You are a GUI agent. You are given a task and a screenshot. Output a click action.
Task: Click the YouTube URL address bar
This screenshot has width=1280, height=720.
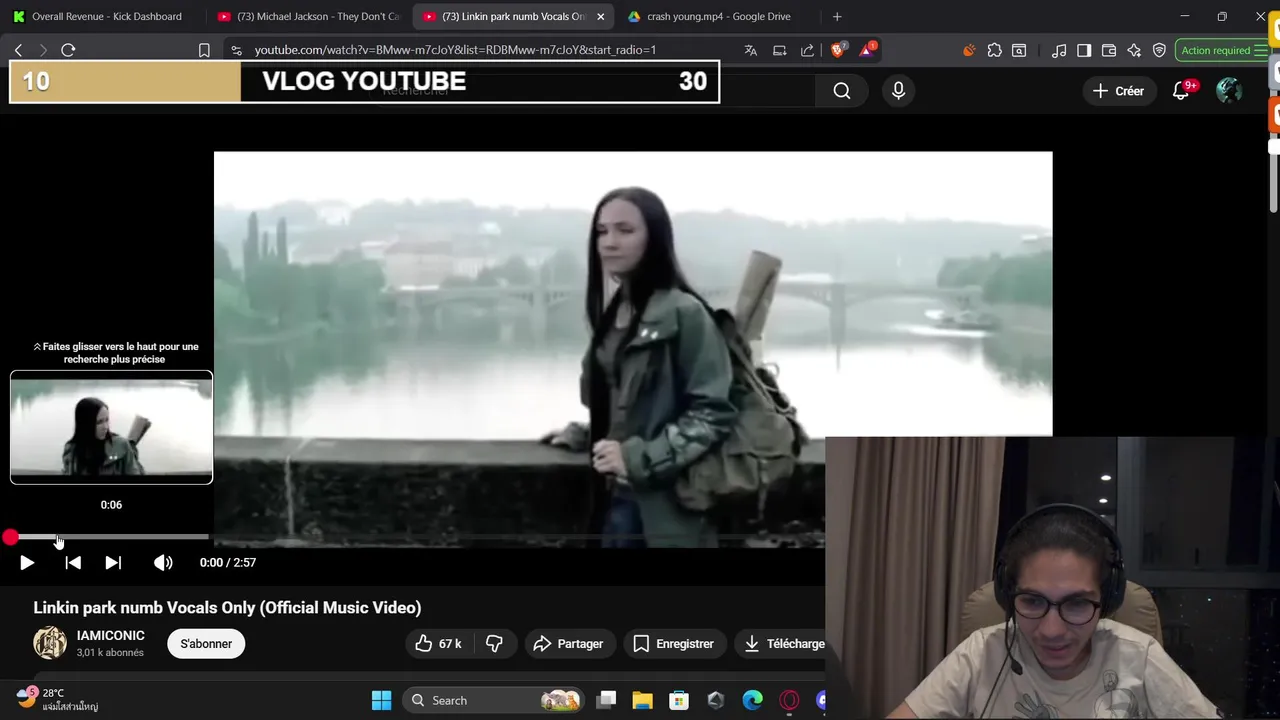[x=455, y=50]
